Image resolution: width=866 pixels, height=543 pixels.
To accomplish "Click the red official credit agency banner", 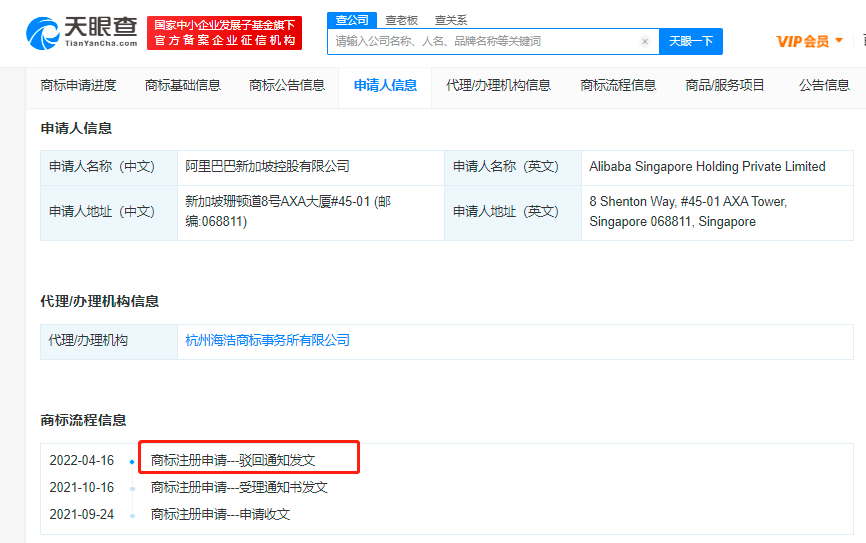I will 224,33.
